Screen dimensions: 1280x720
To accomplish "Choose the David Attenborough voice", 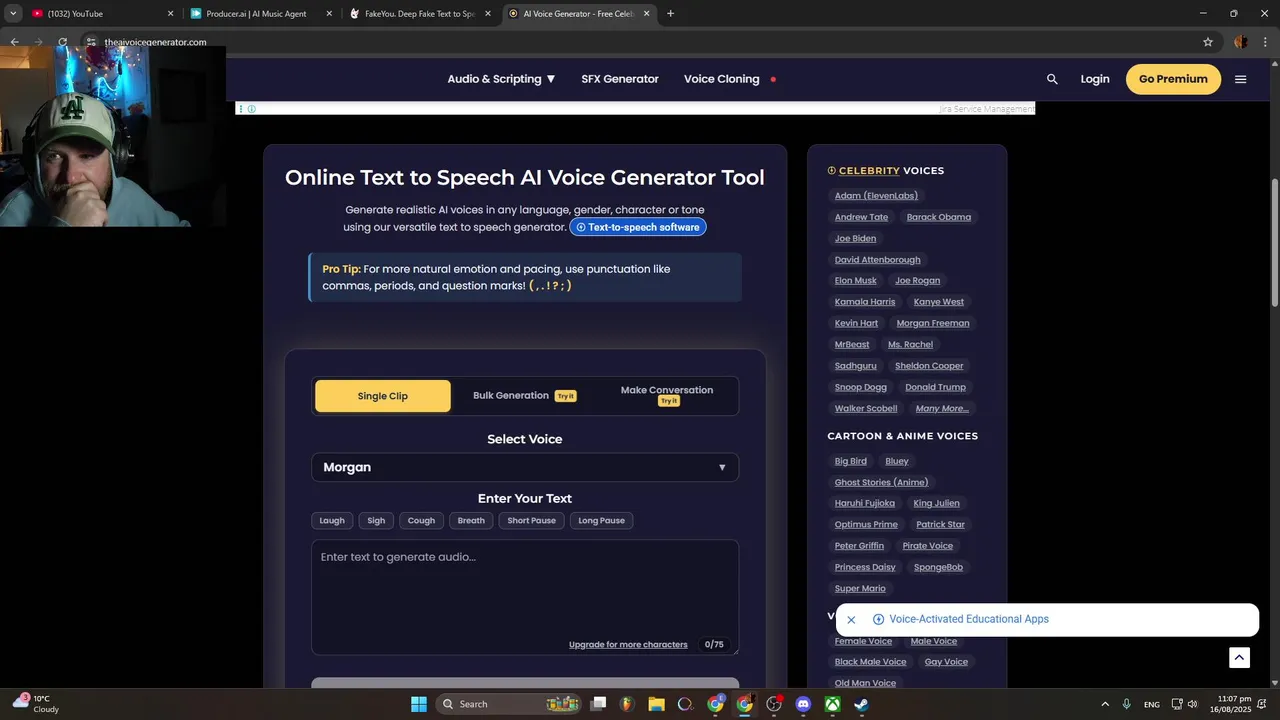I will click(878, 260).
